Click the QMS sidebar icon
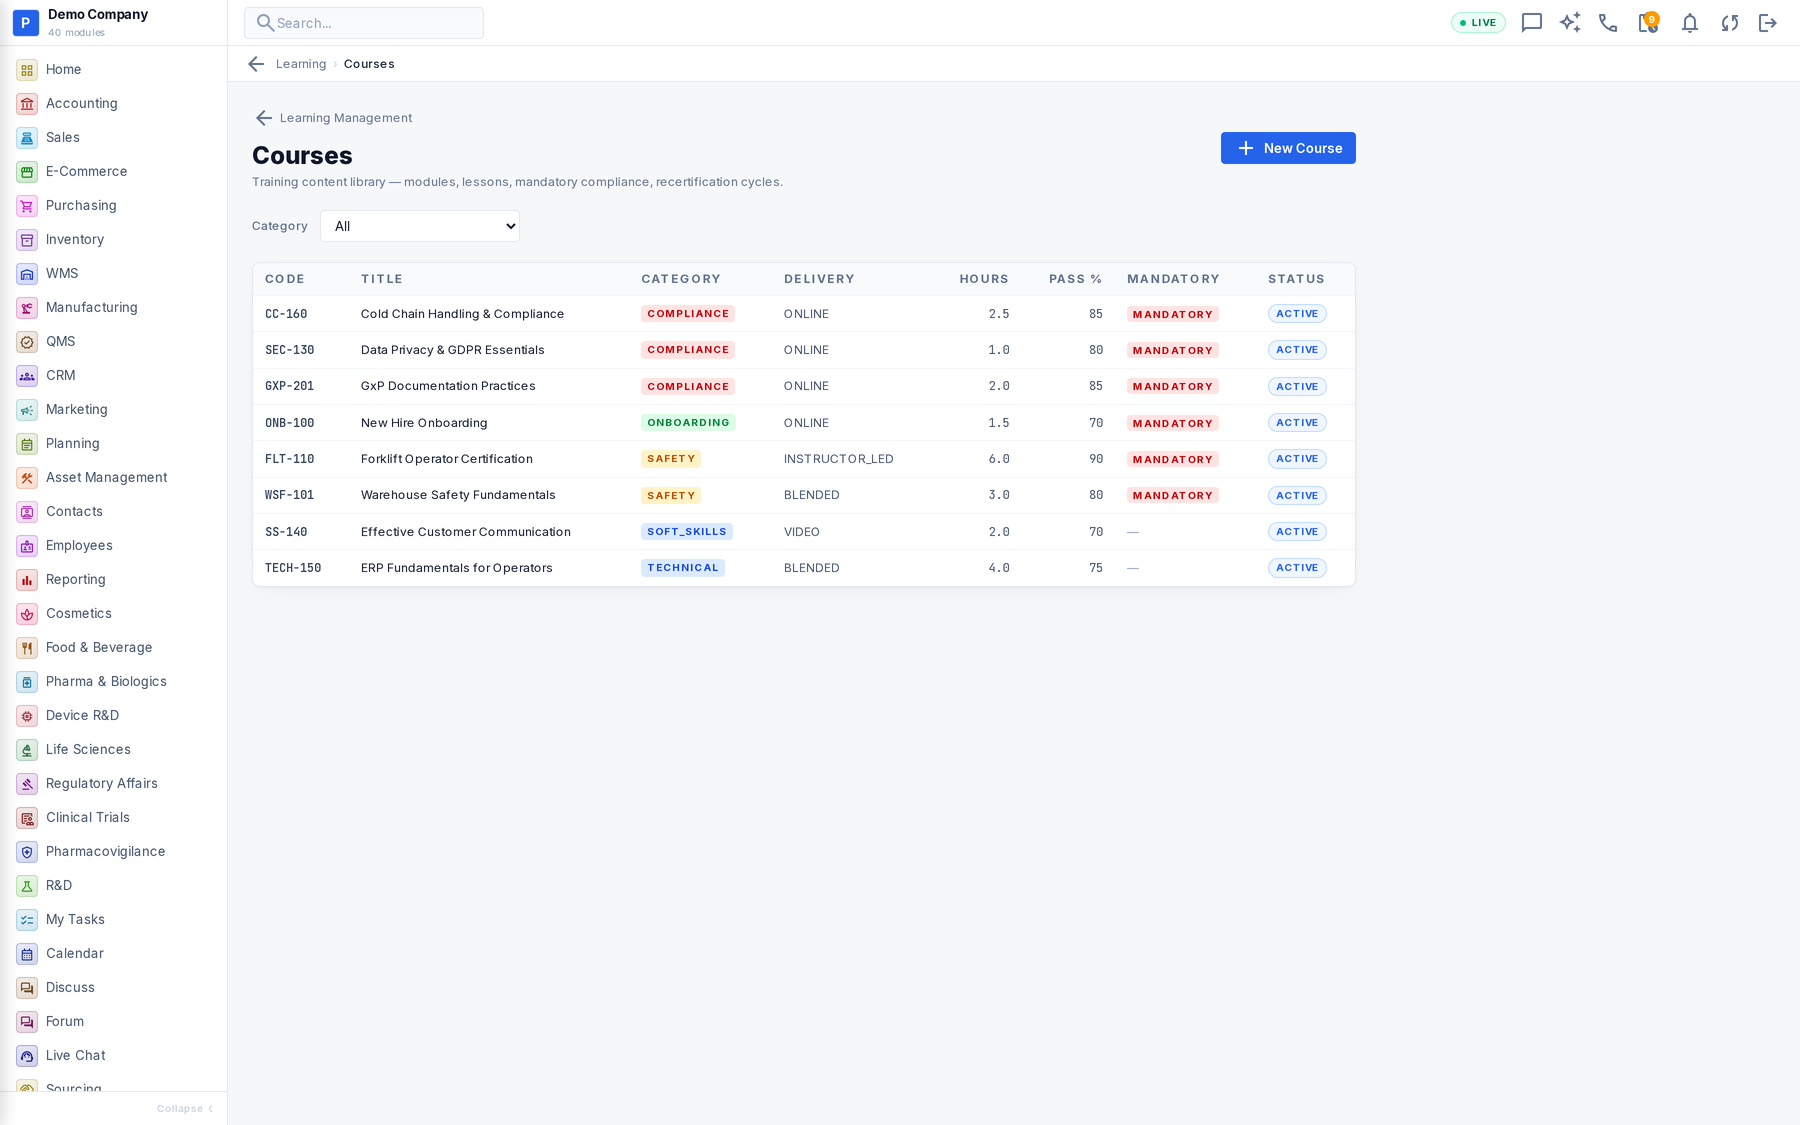 27,342
